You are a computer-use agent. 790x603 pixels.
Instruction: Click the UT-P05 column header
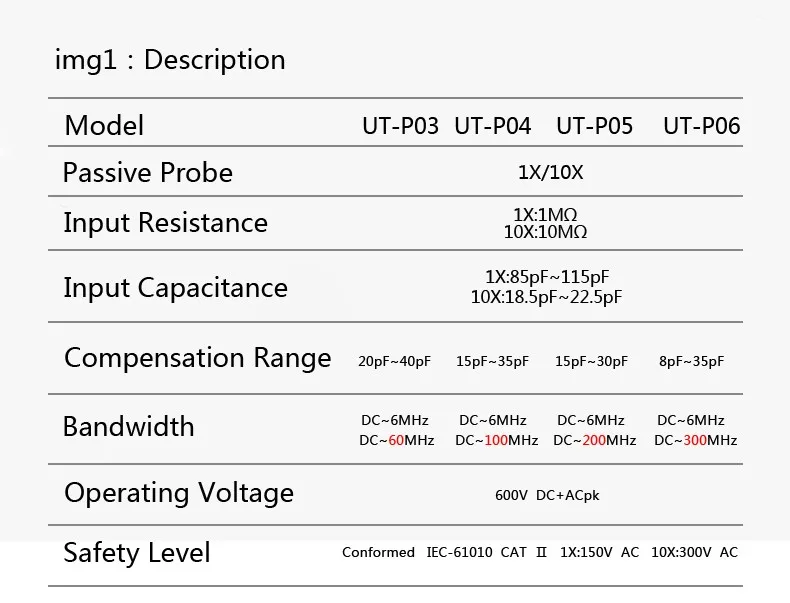pyautogui.click(x=594, y=126)
